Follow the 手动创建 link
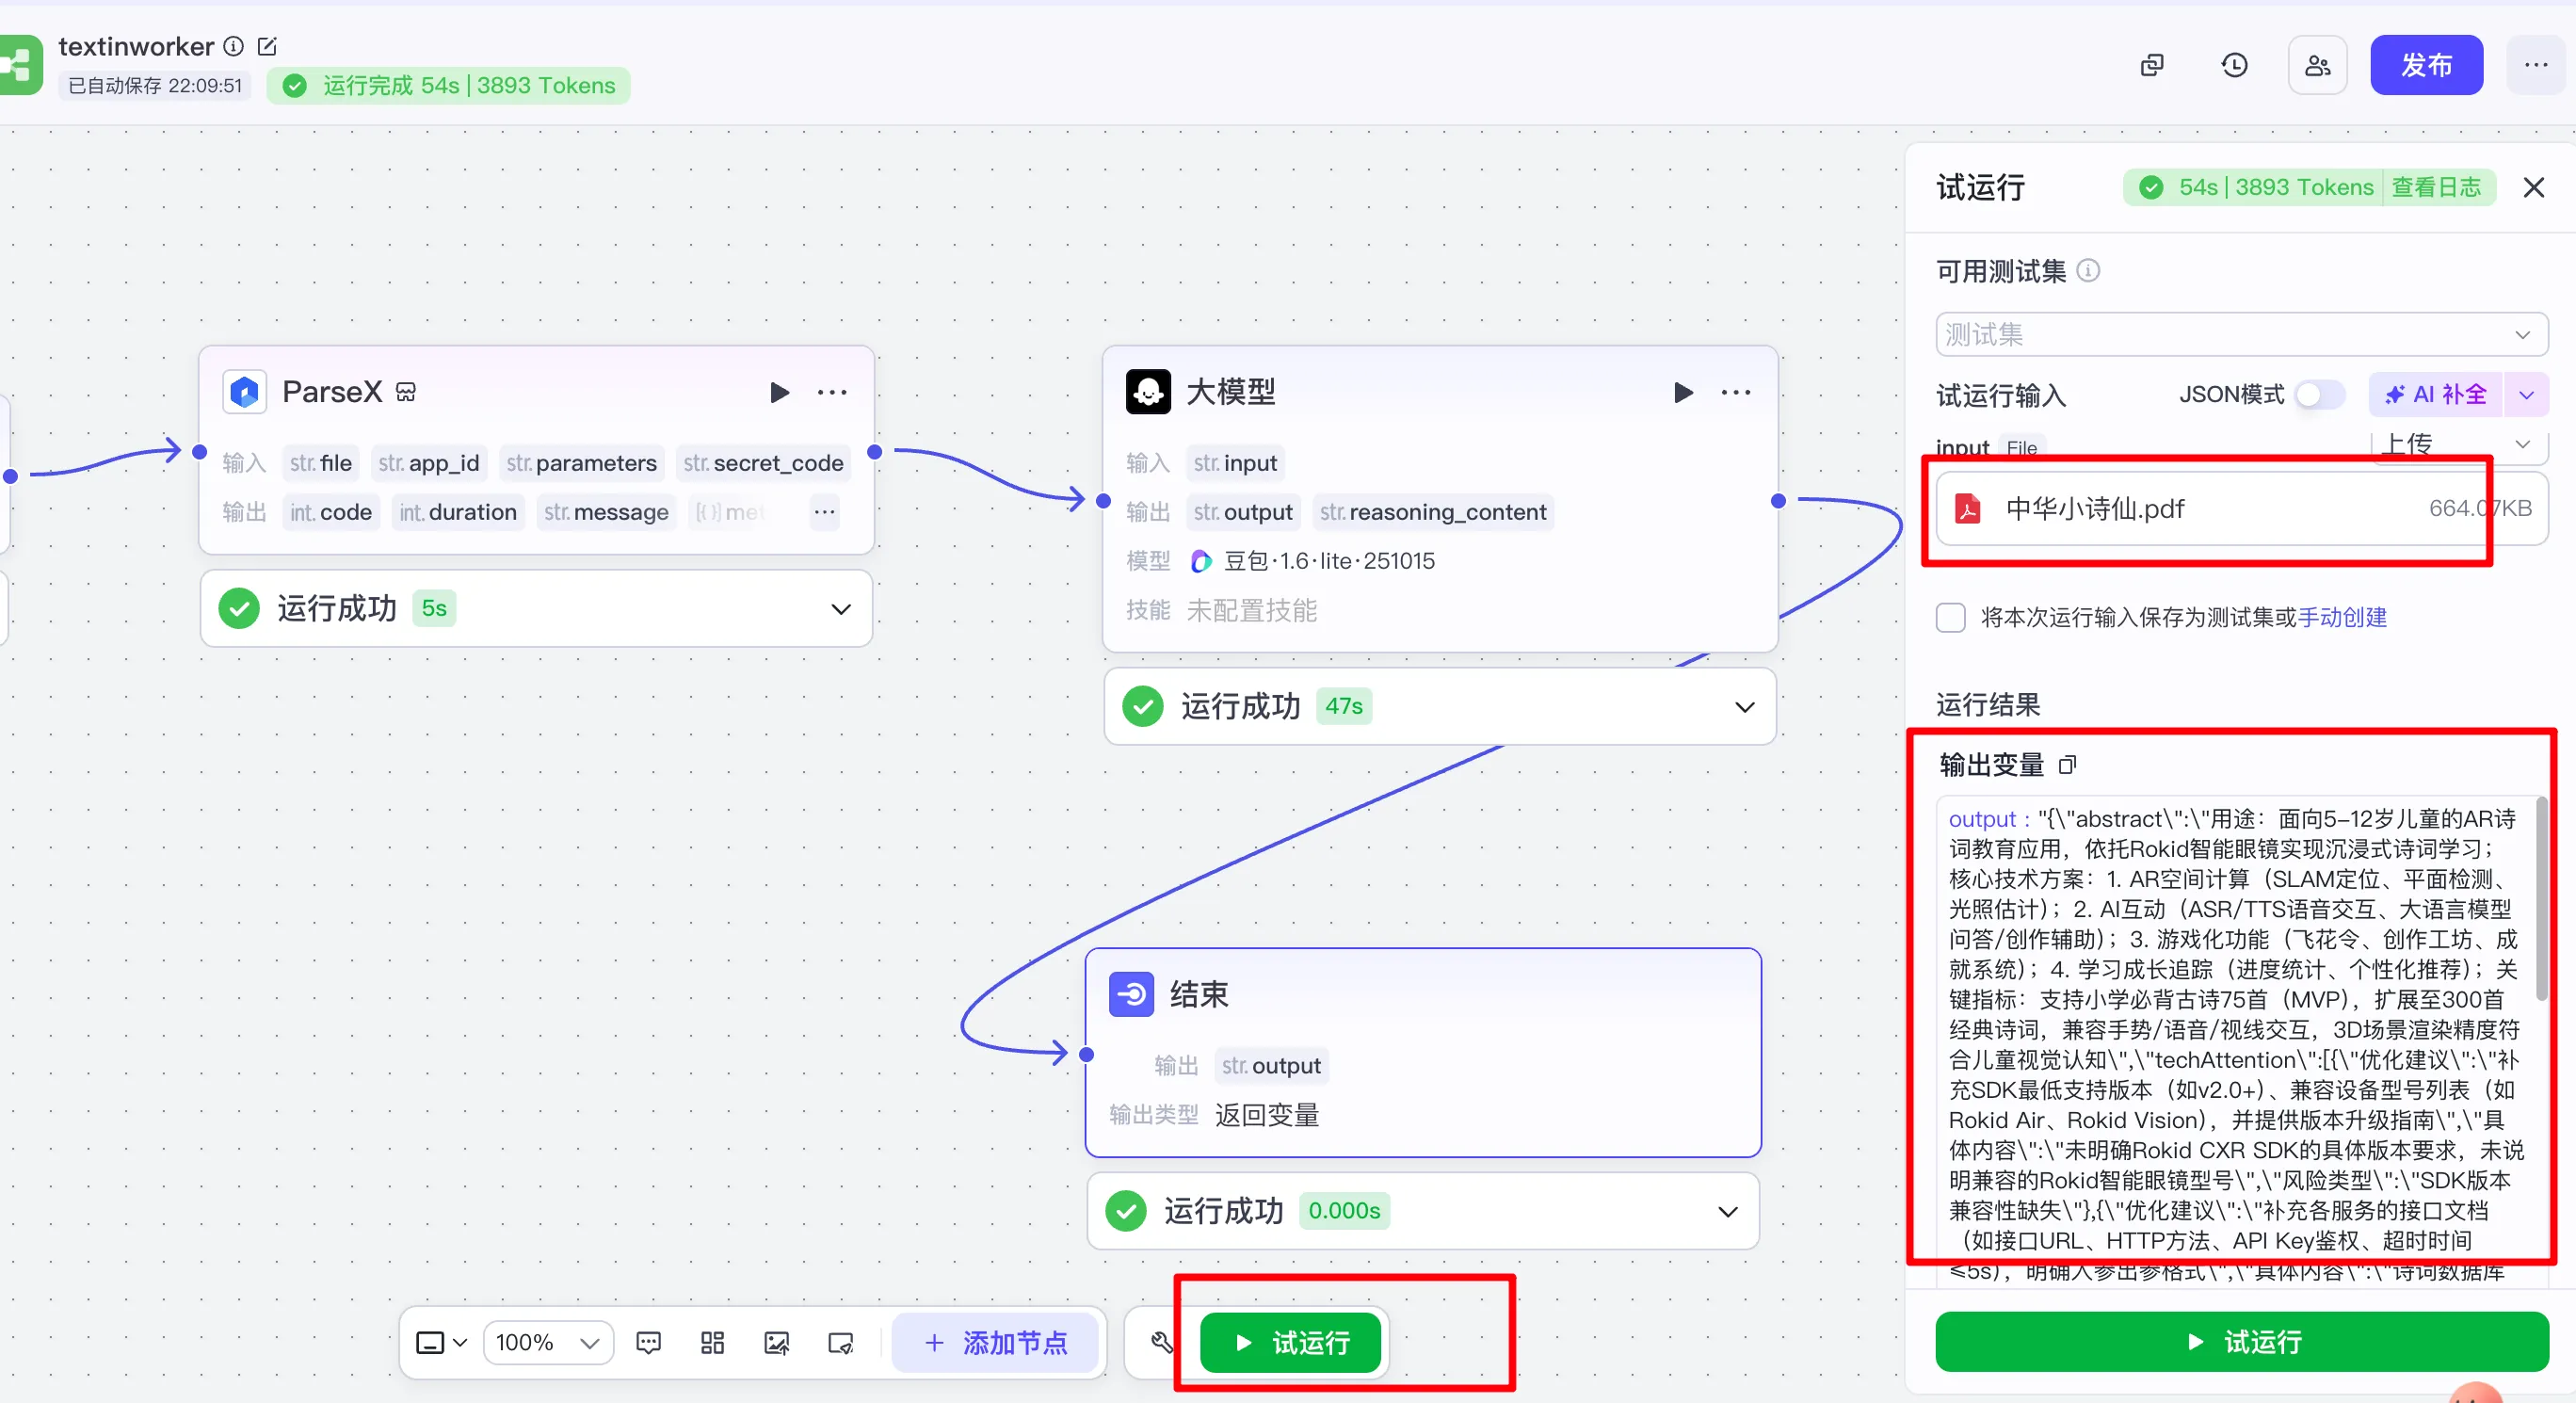 pos(2342,617)
